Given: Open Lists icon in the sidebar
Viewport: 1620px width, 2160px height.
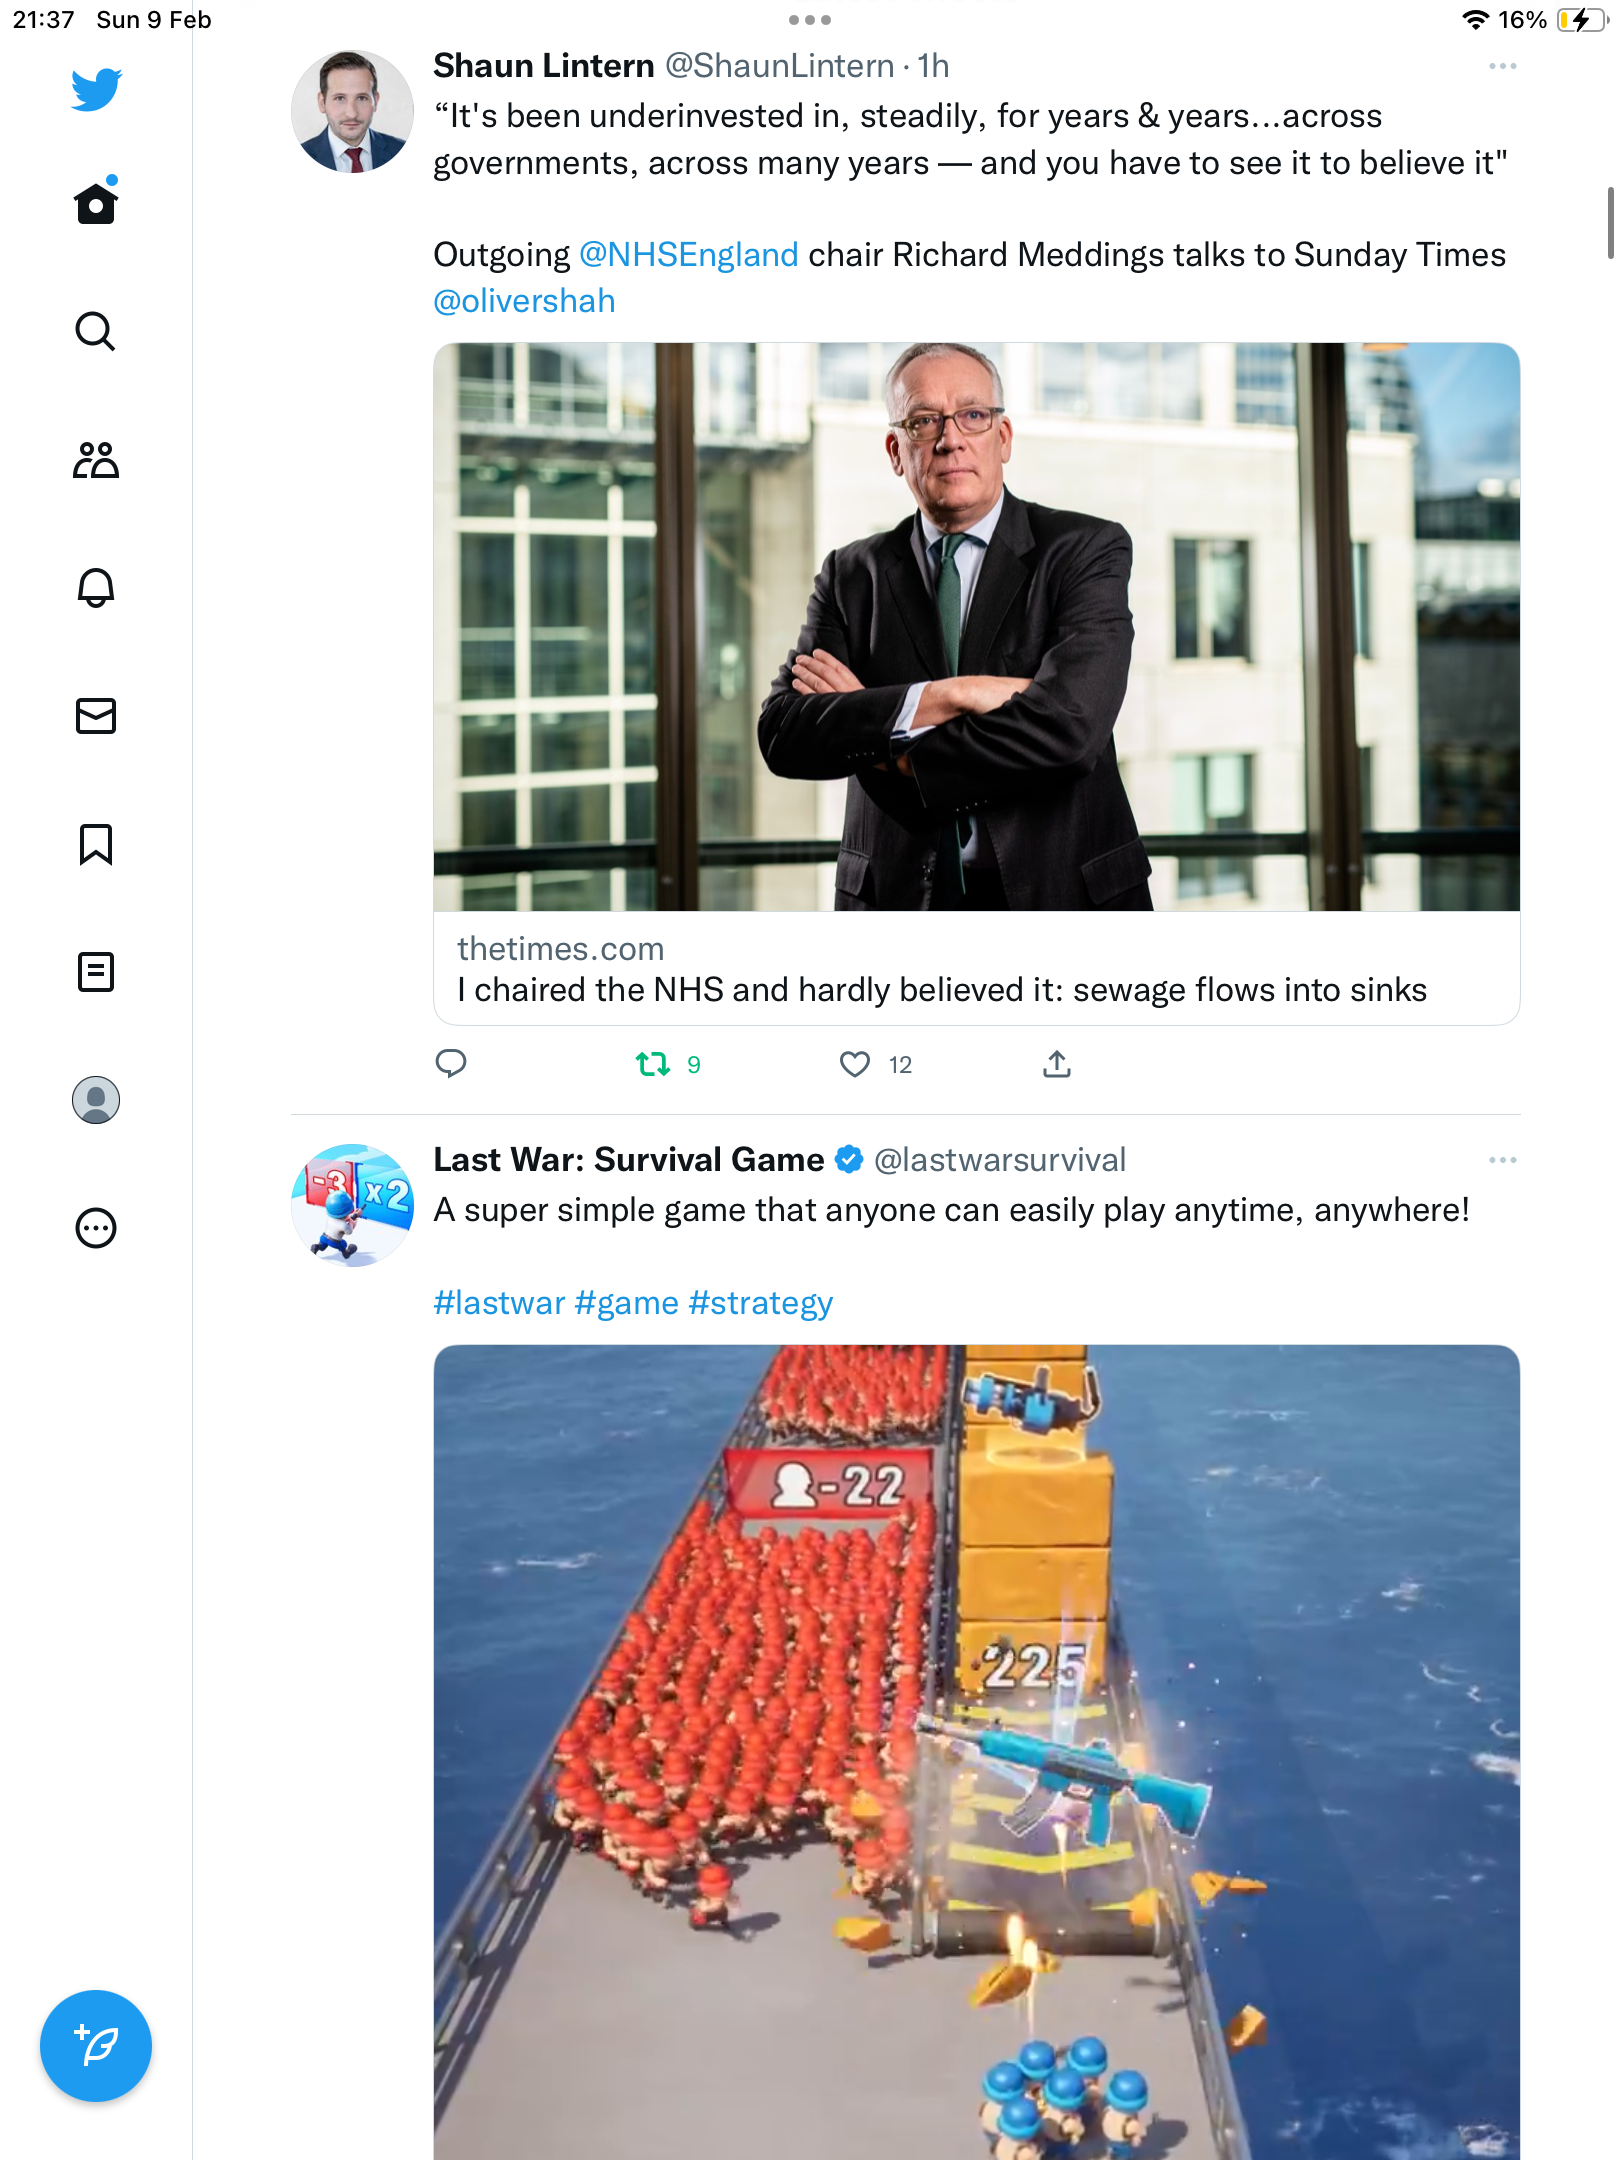Looking at the screenshot, I should click(x=96, y=972).
